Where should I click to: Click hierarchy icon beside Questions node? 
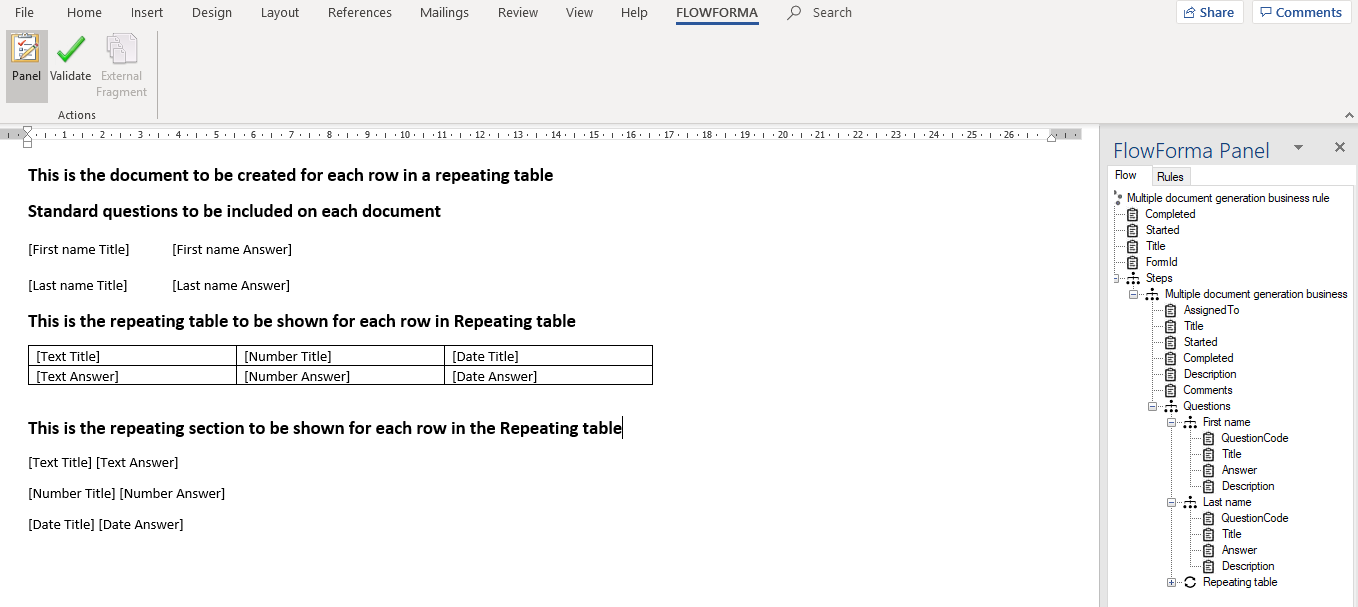click(x=1171, y=406)
